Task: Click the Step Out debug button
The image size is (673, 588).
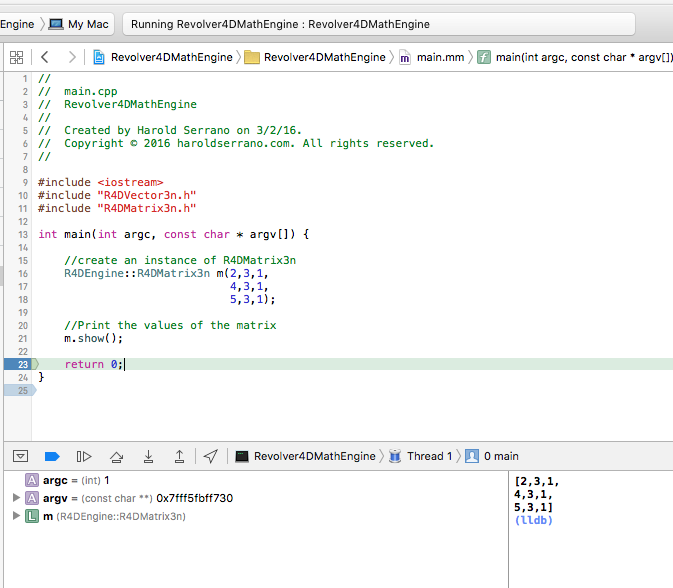Action: pyautogui.click(x=179, y=456)
